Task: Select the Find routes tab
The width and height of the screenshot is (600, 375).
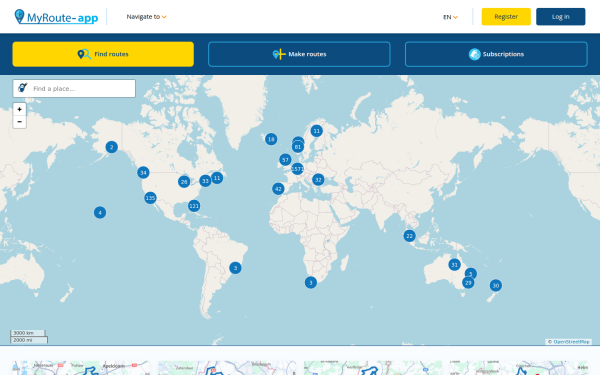Action: click(x=103, y=54)
